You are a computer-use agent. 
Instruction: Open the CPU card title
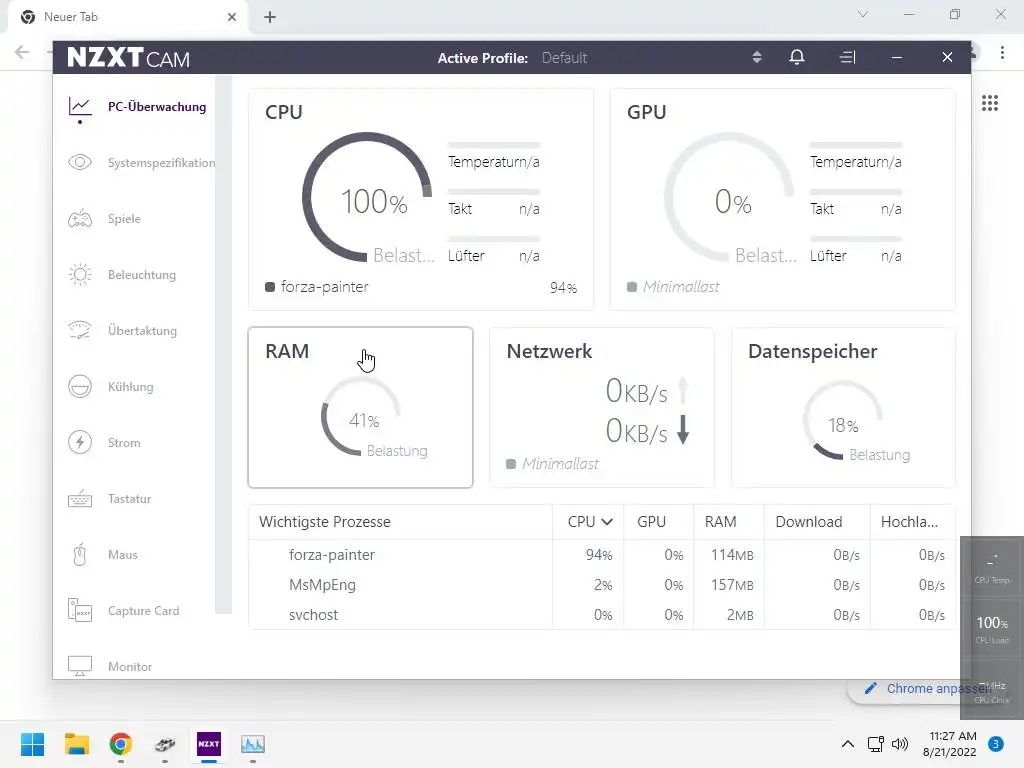point(283,112)
